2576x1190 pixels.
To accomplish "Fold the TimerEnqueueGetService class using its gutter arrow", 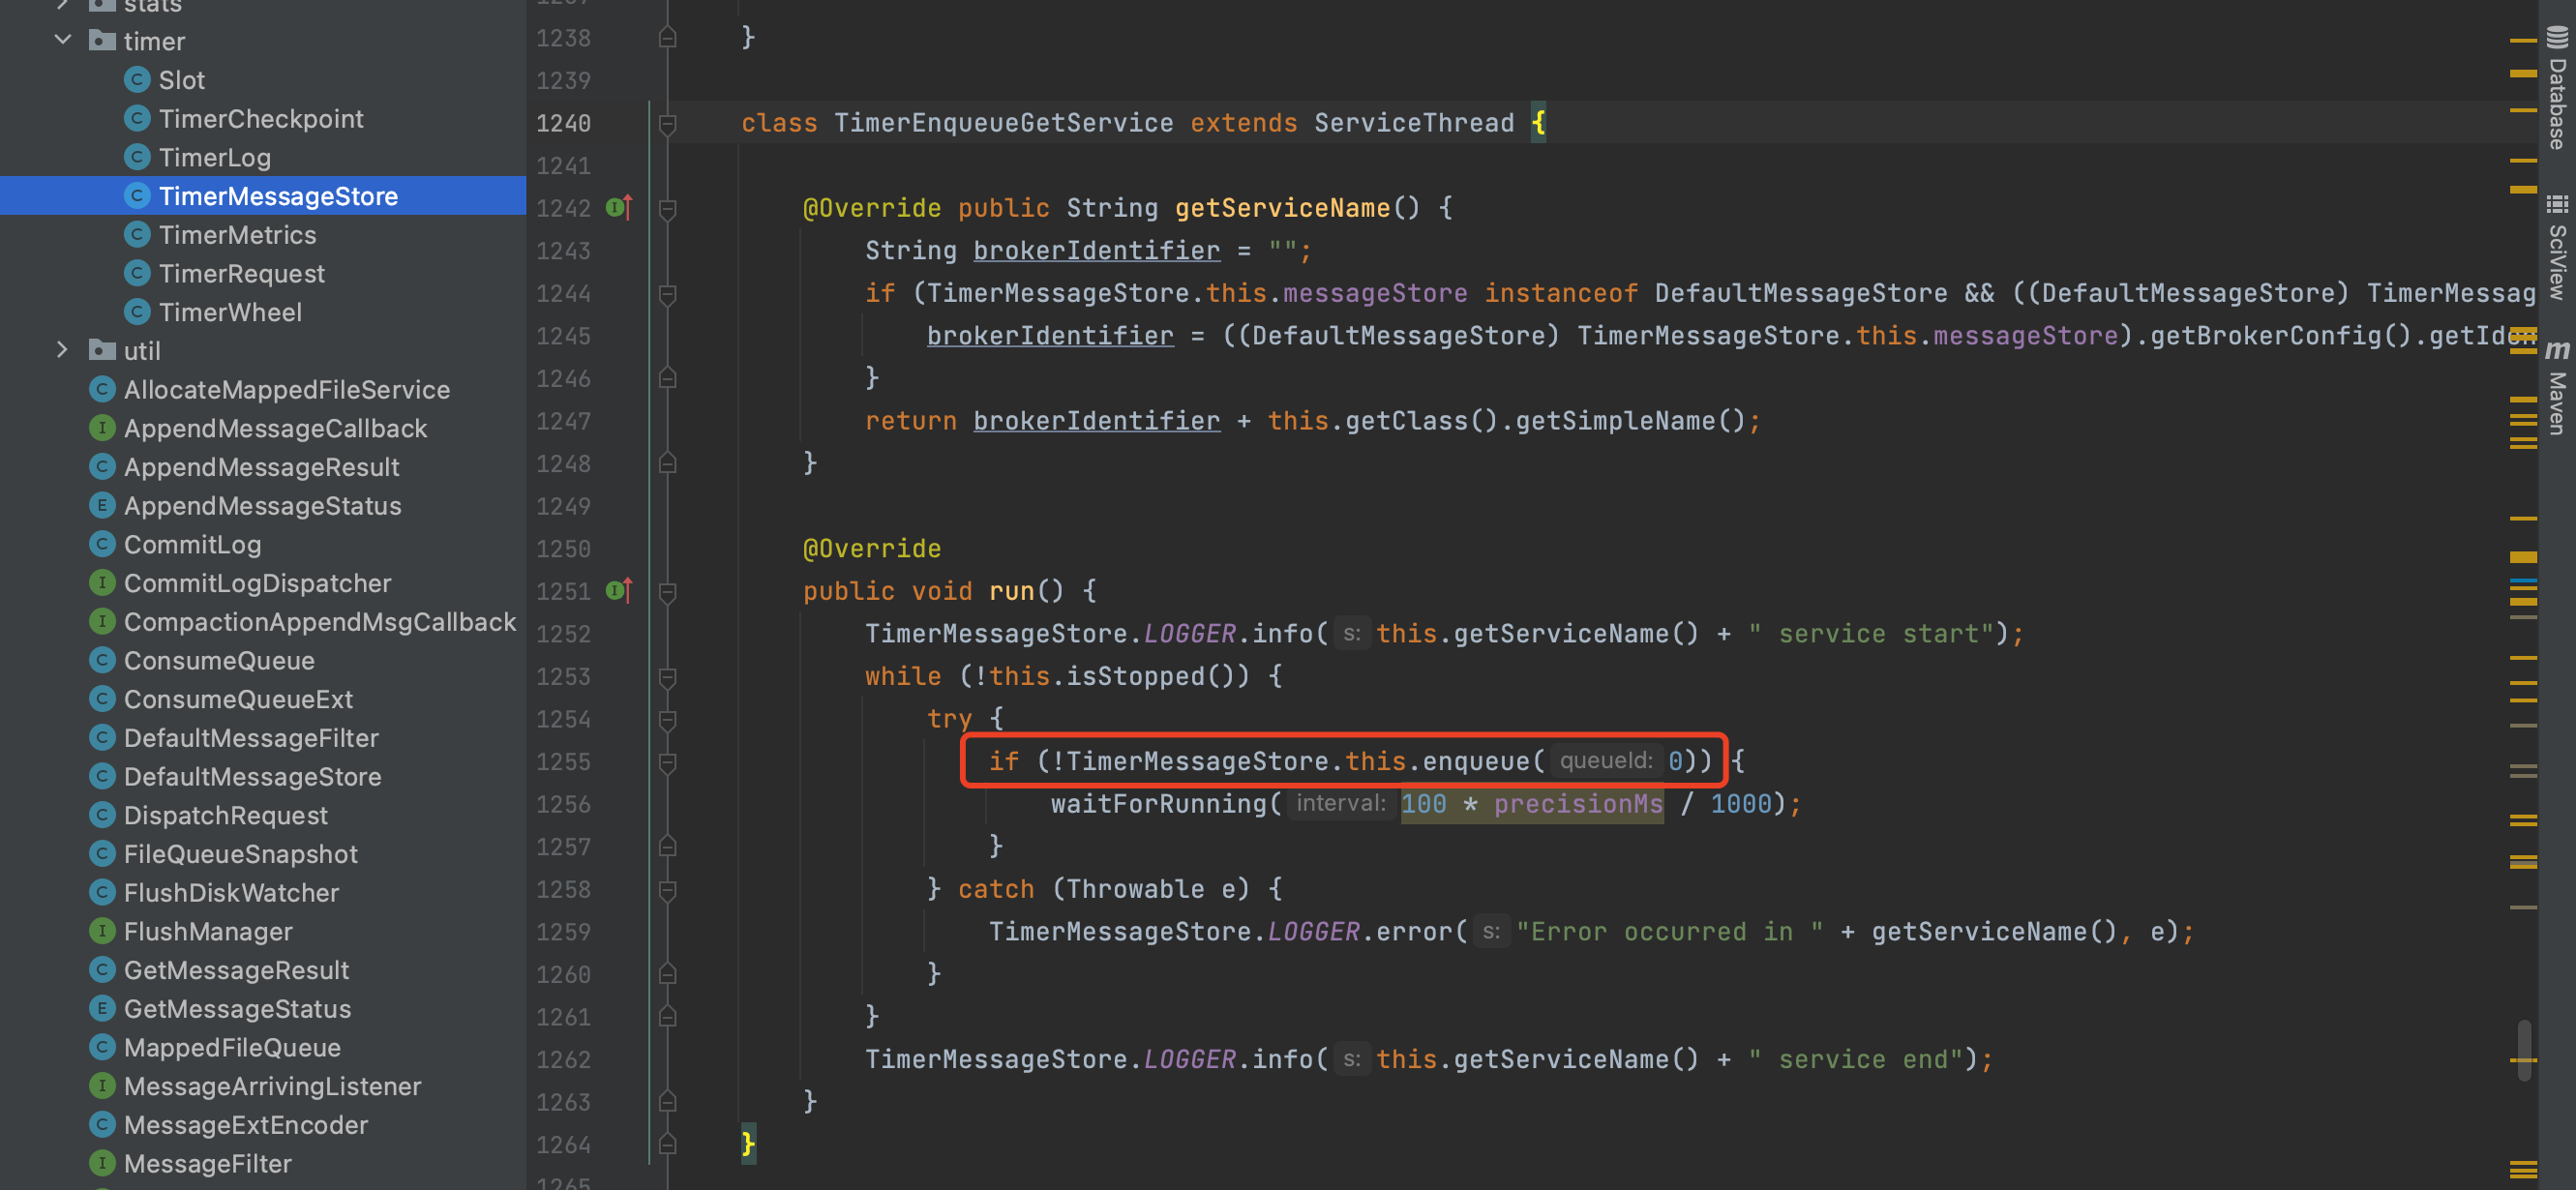I will pyautogui.click(x=666, y=122).
